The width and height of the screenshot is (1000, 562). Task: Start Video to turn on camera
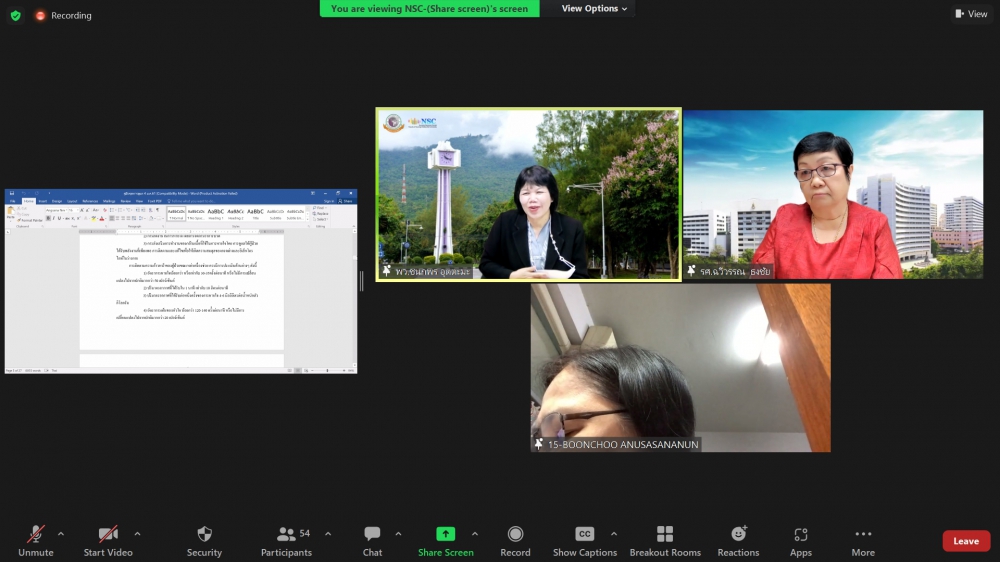point(108,535)
